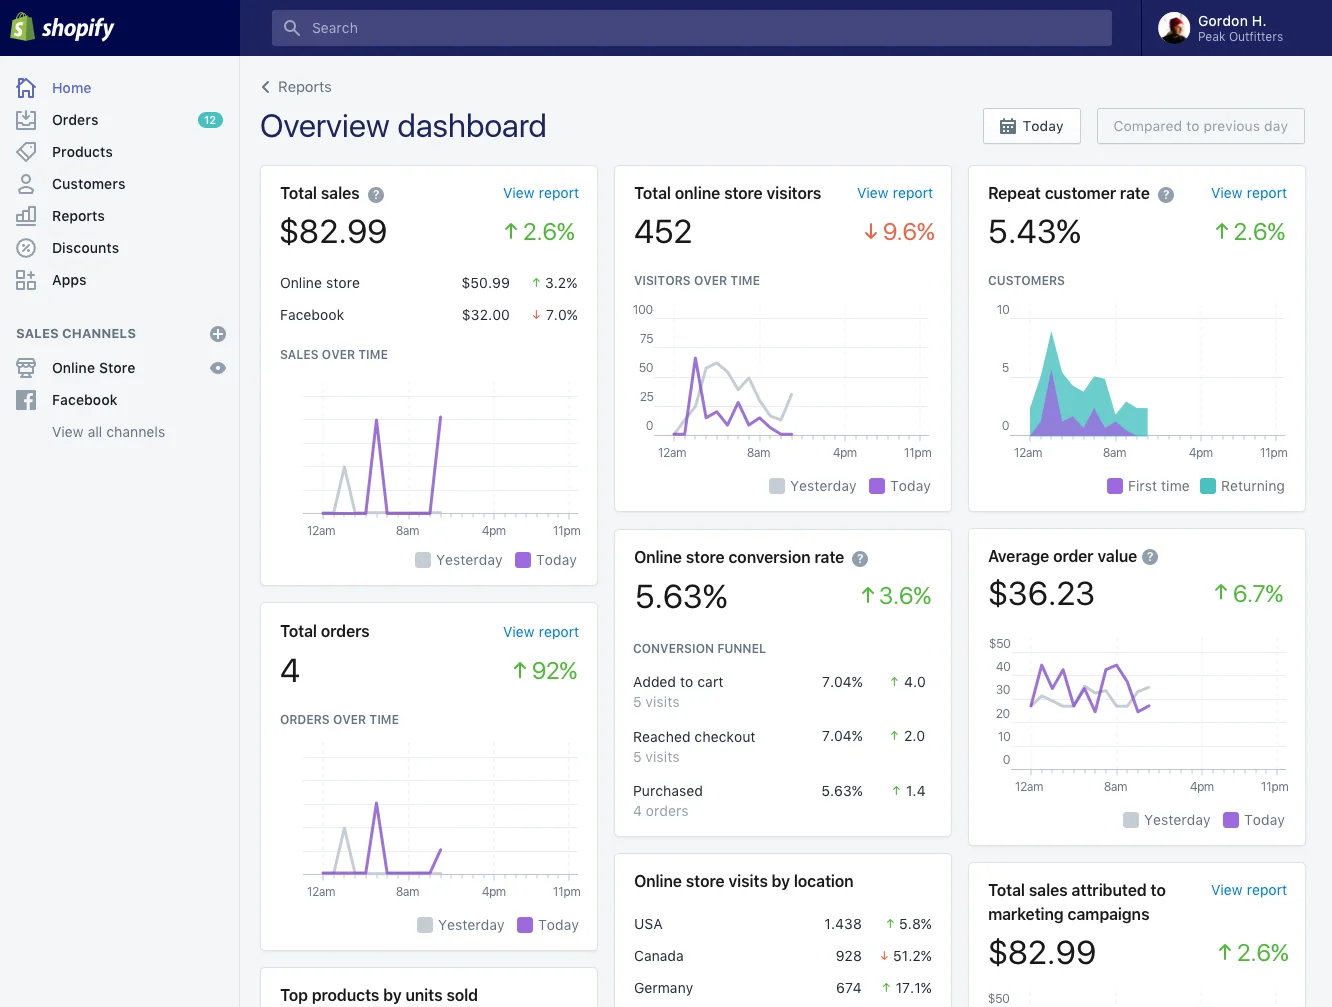The height and width of the screenshot is (1007, 1332).
Task: Click the Shopify logo
Action: pyautogui.click(x=62, y=27)
